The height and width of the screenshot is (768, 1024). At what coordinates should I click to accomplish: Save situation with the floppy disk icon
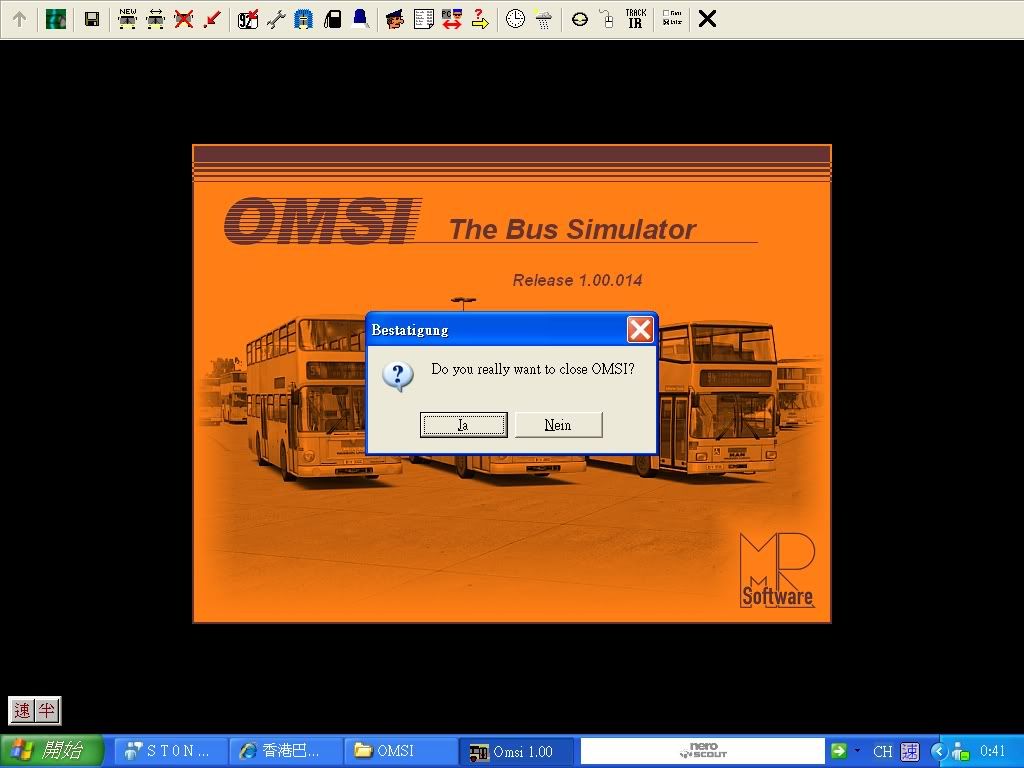(x=92, y=20)
